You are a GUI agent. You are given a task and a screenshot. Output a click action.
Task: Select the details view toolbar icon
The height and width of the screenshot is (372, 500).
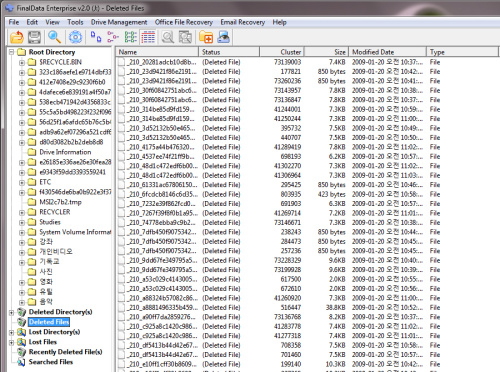(x=148, y=37)
